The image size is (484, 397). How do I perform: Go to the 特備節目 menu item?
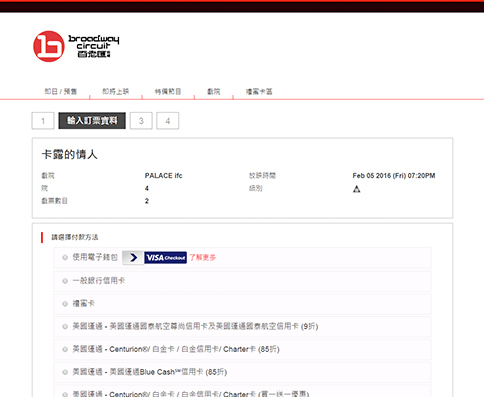tap(168, 91)
